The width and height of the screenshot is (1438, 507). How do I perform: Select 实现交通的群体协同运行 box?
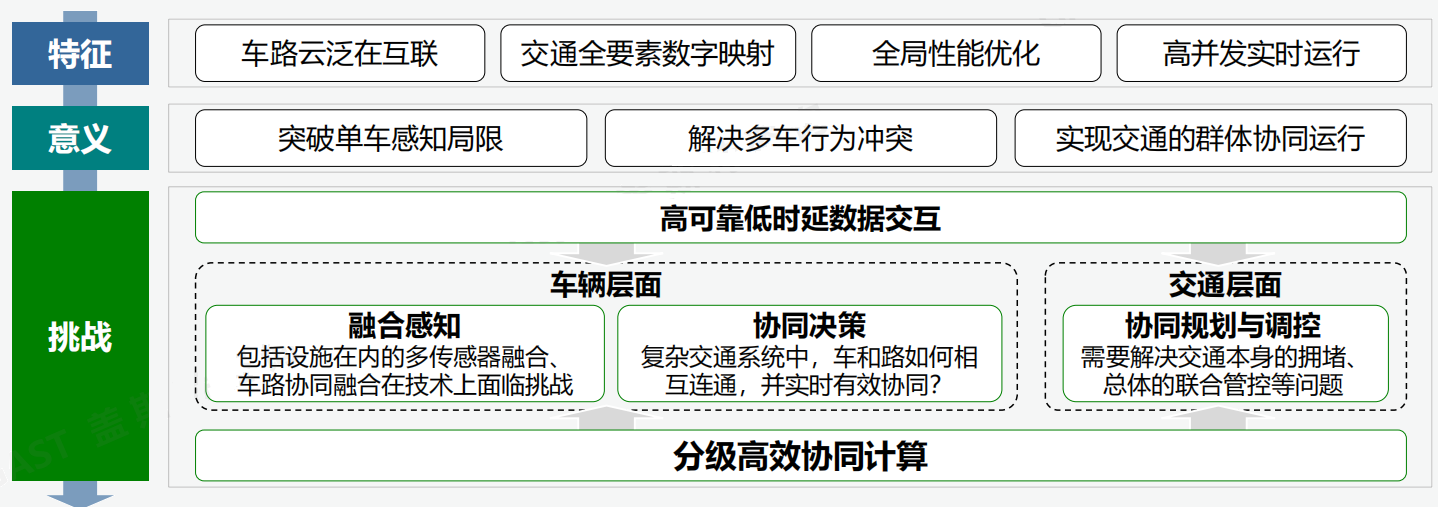coord(1210,138)
